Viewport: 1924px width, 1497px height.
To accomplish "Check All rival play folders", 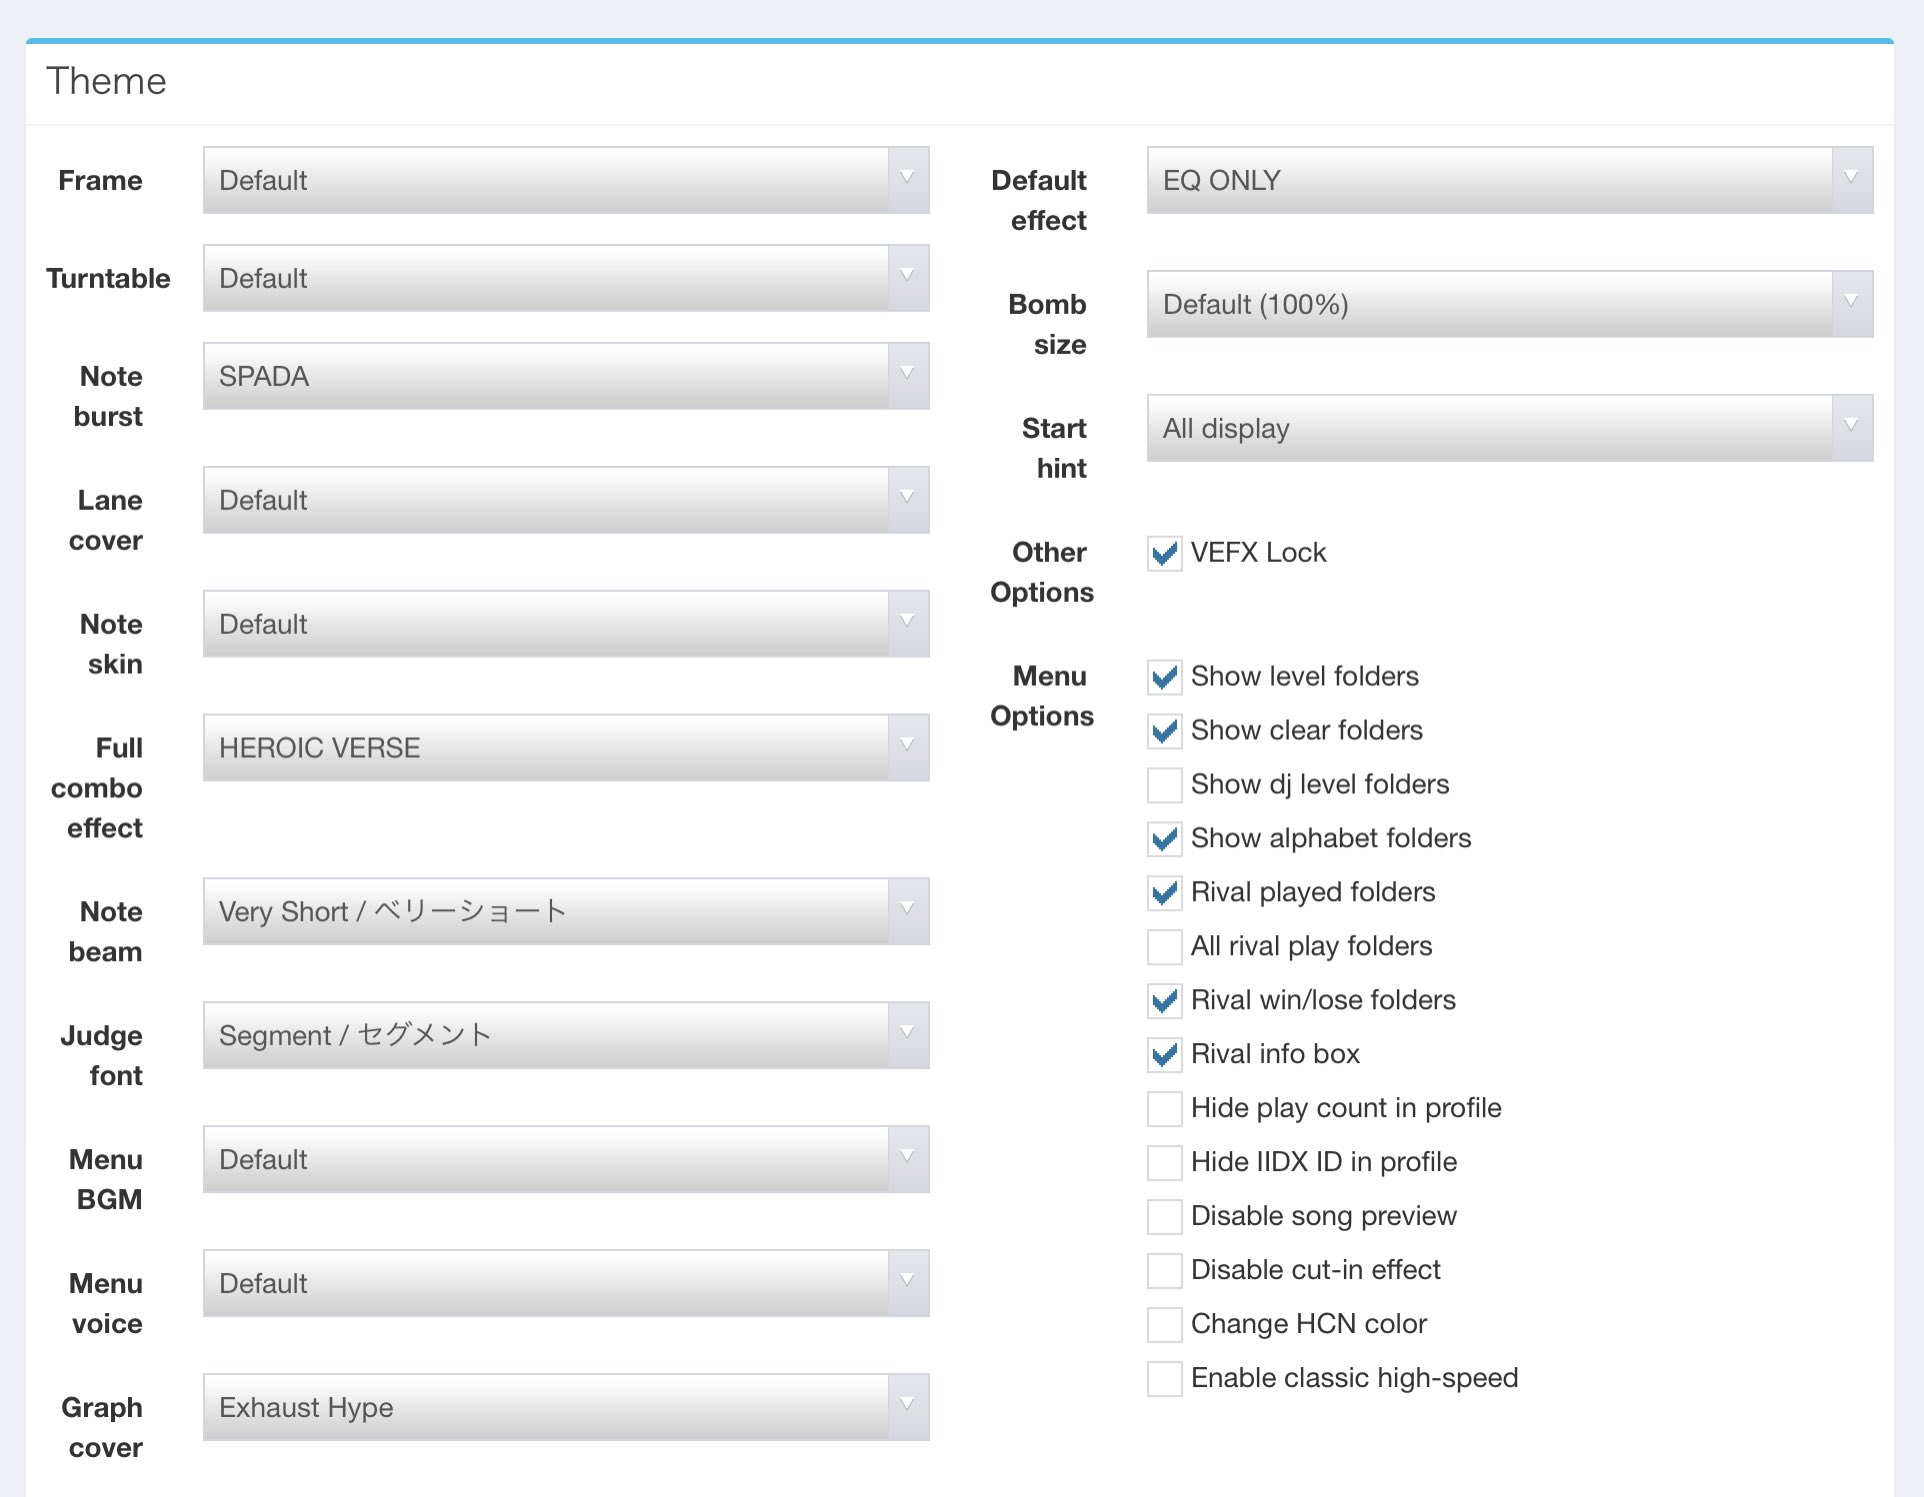I will pyautogui.click(x=1164, y=947).
